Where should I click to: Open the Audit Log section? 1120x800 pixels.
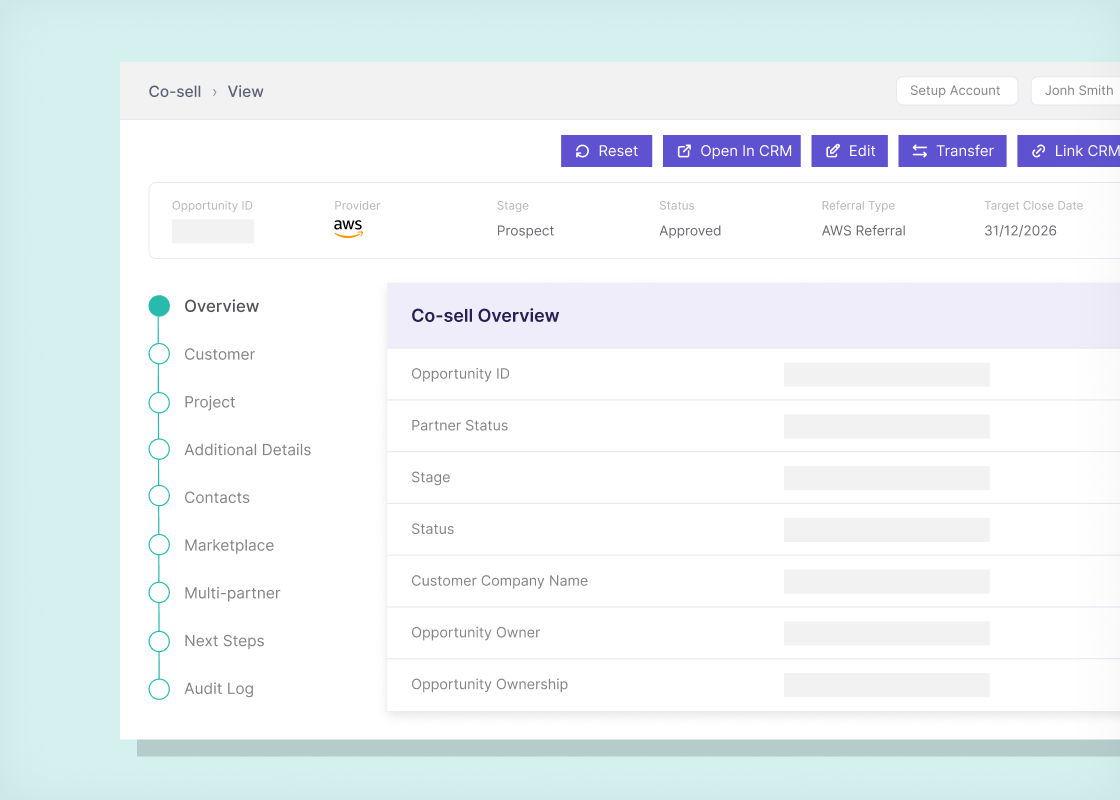click(219, 689)
